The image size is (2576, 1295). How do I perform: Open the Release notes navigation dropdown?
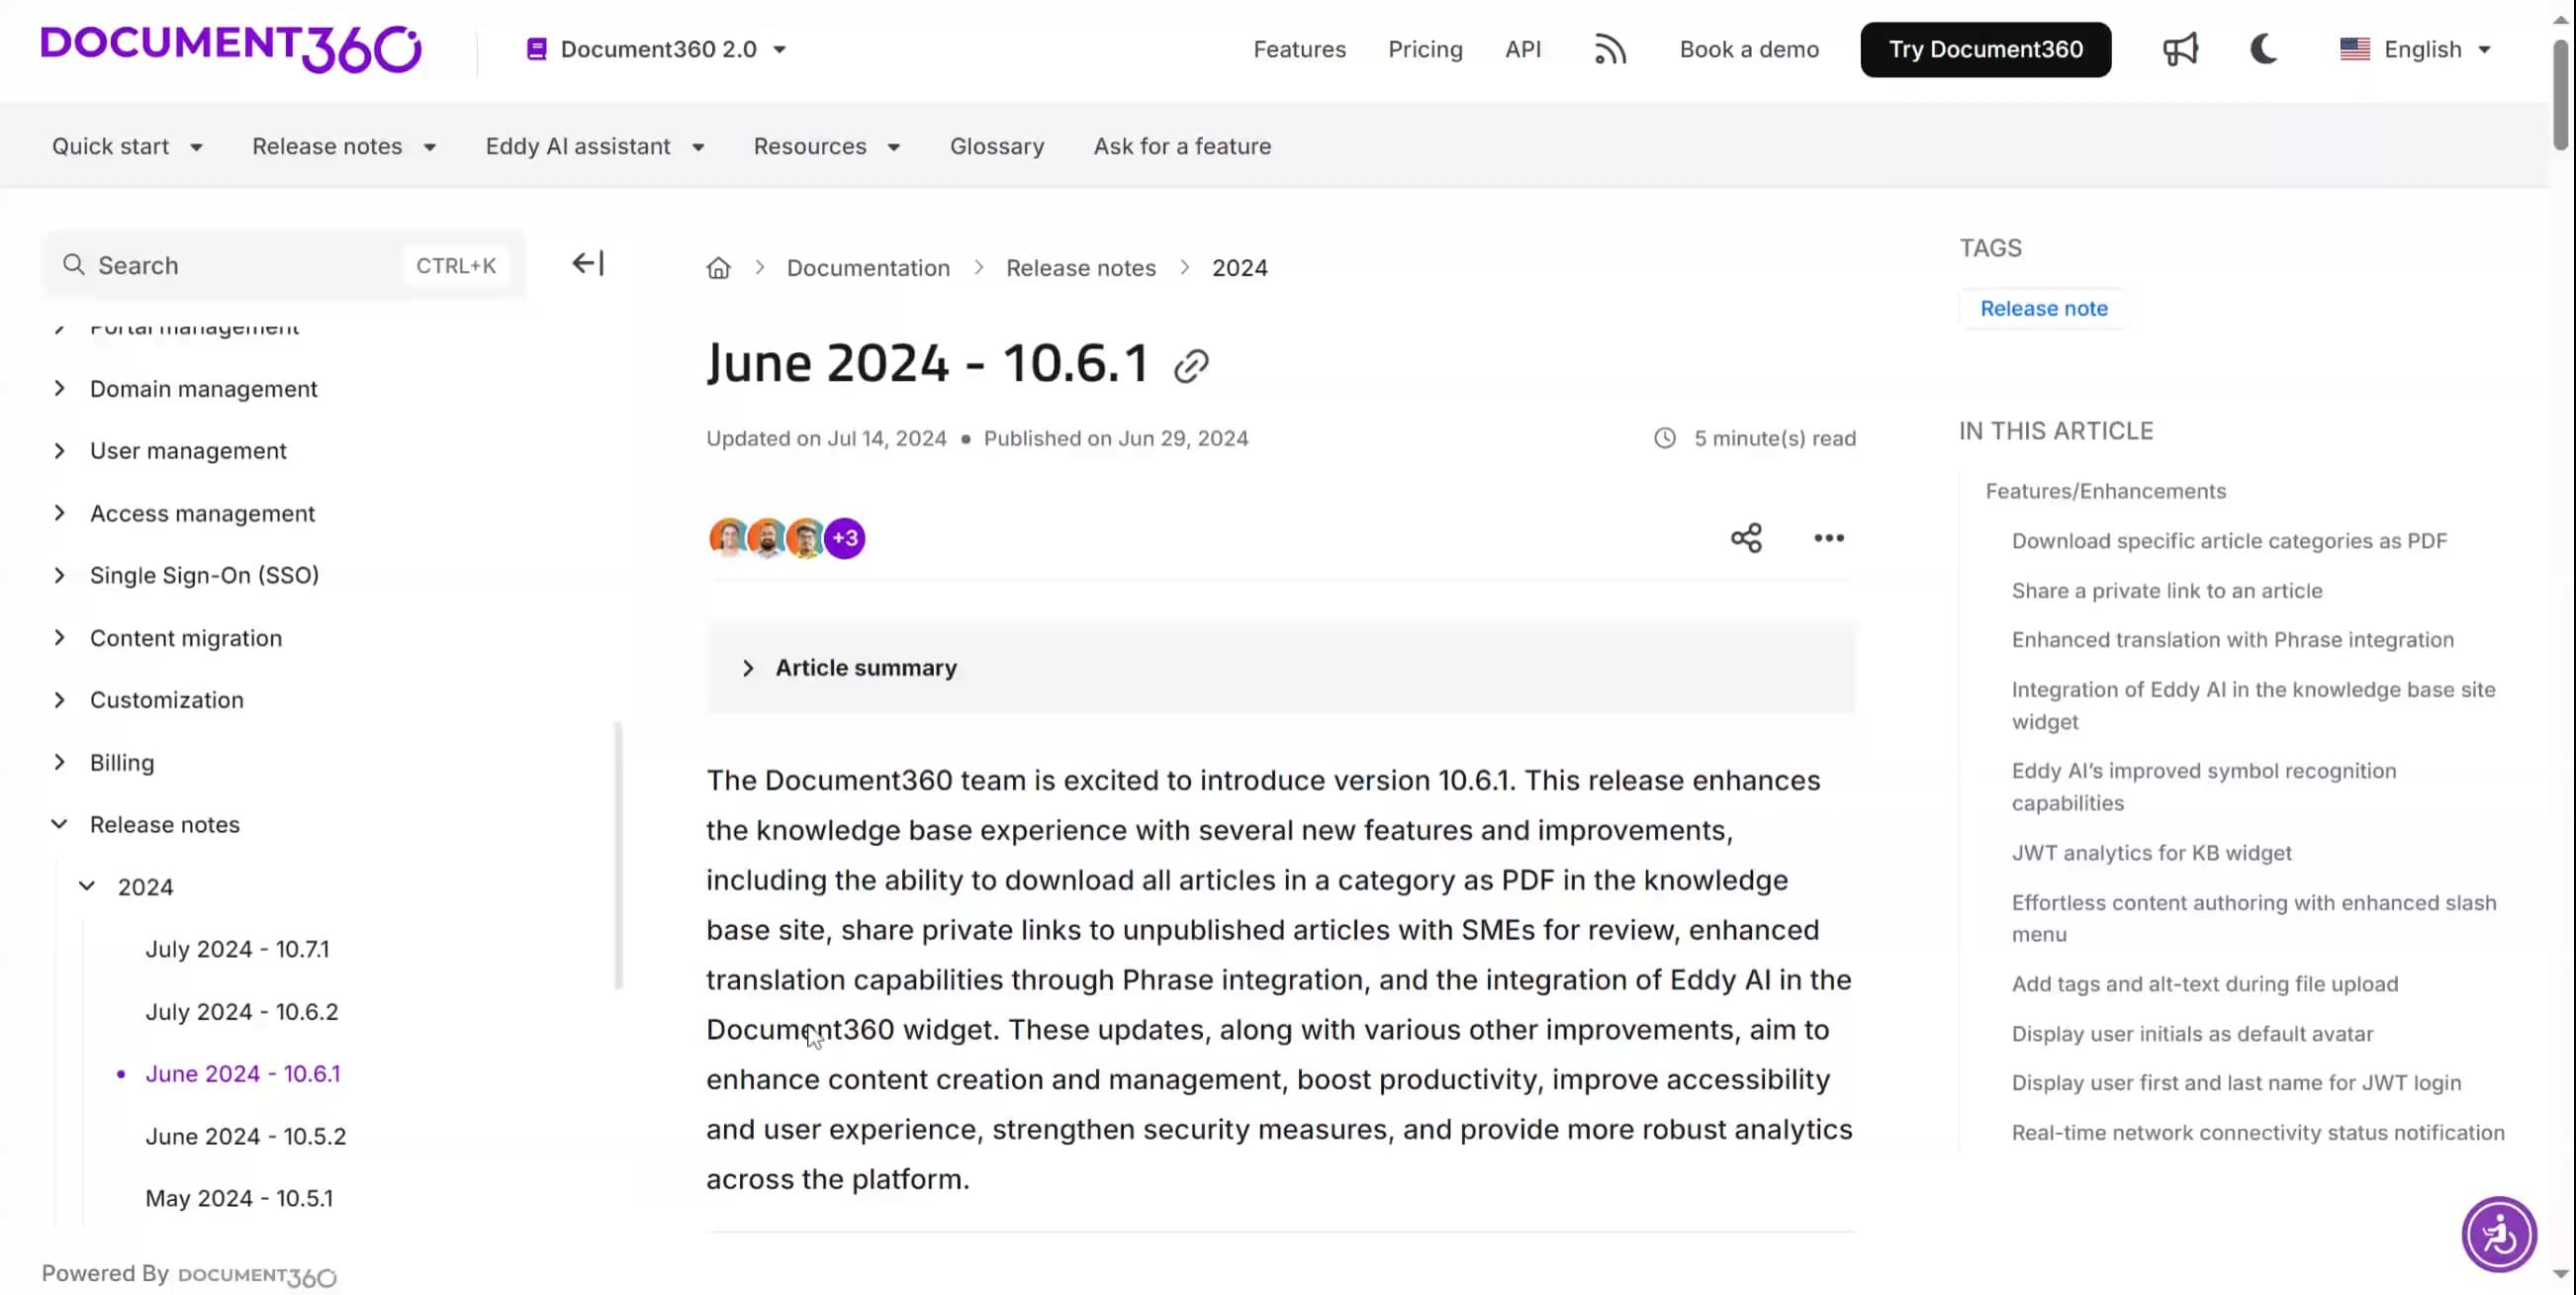[x=344, y=146]
